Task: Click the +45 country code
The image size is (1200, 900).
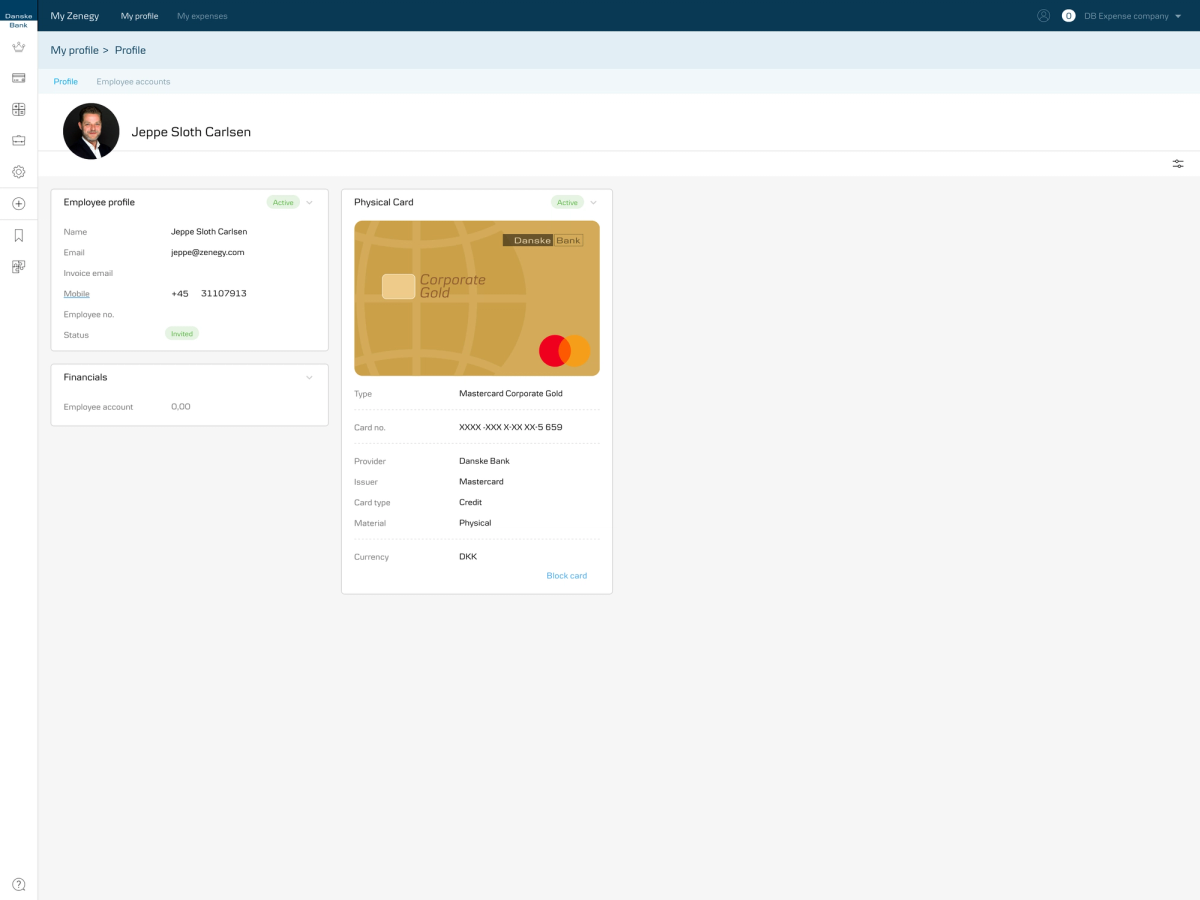Action: [x=180, y=294]
